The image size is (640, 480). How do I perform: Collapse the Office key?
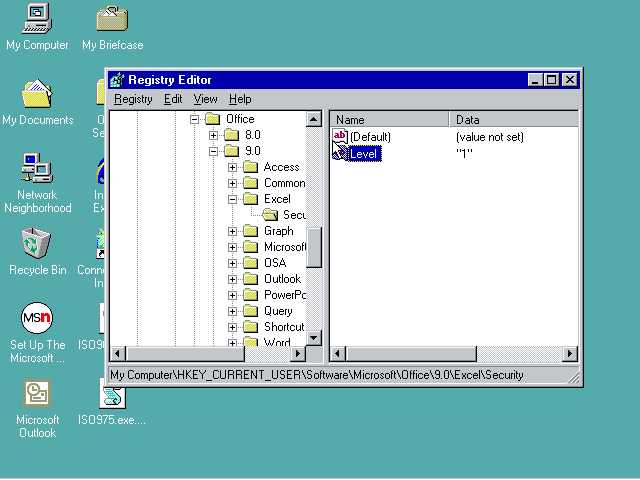(195, 119)
